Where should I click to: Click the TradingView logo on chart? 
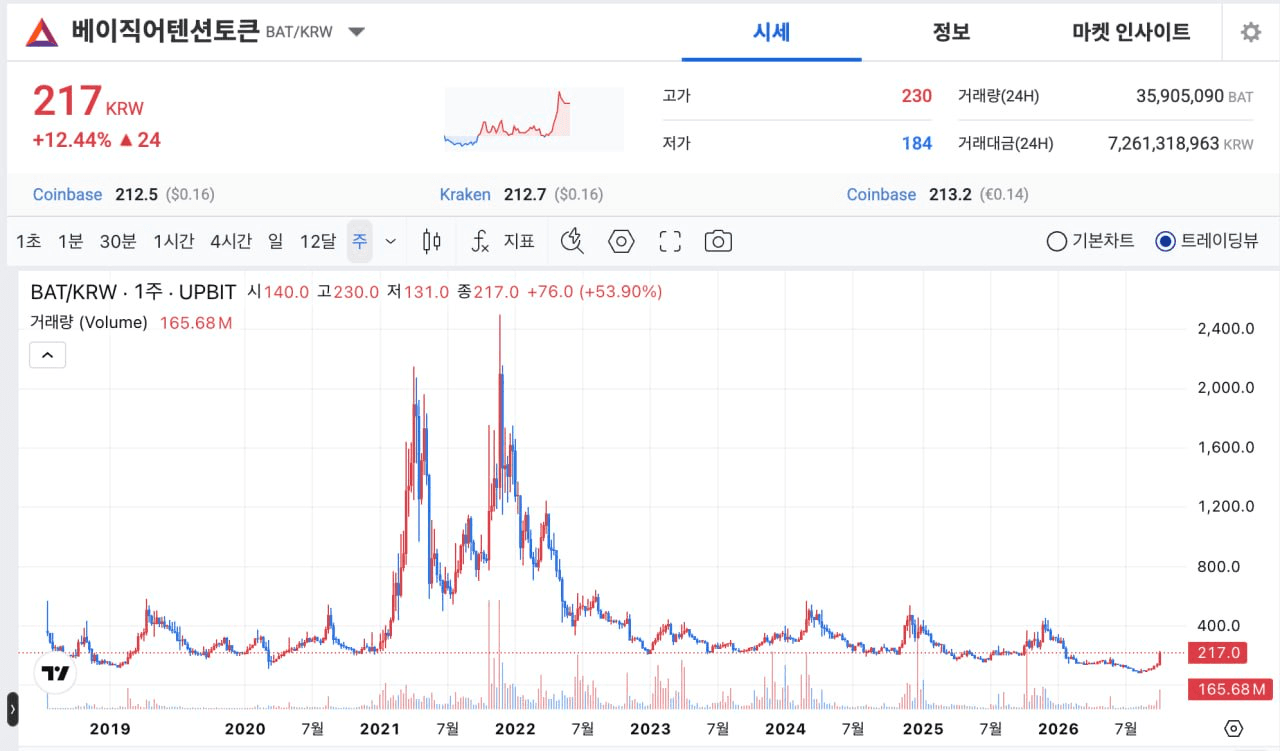[x=56, y=673]
